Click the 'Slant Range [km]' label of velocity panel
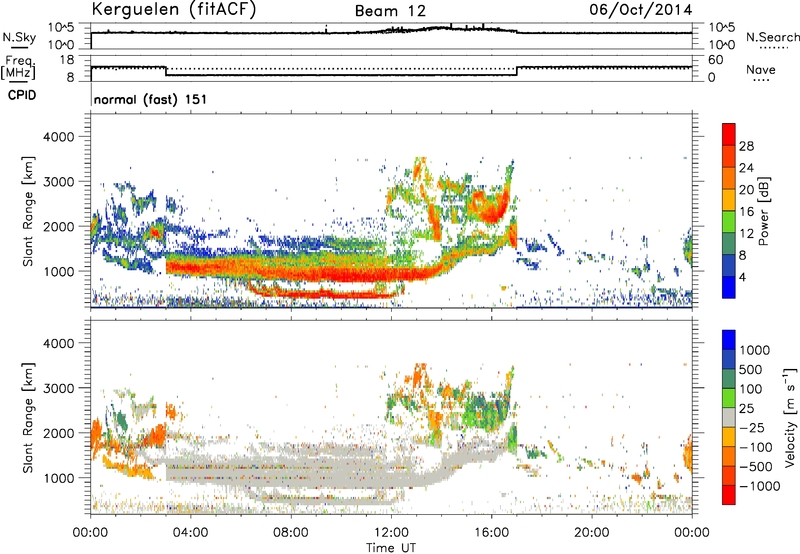The image size is (800, 554). point(28,418)
